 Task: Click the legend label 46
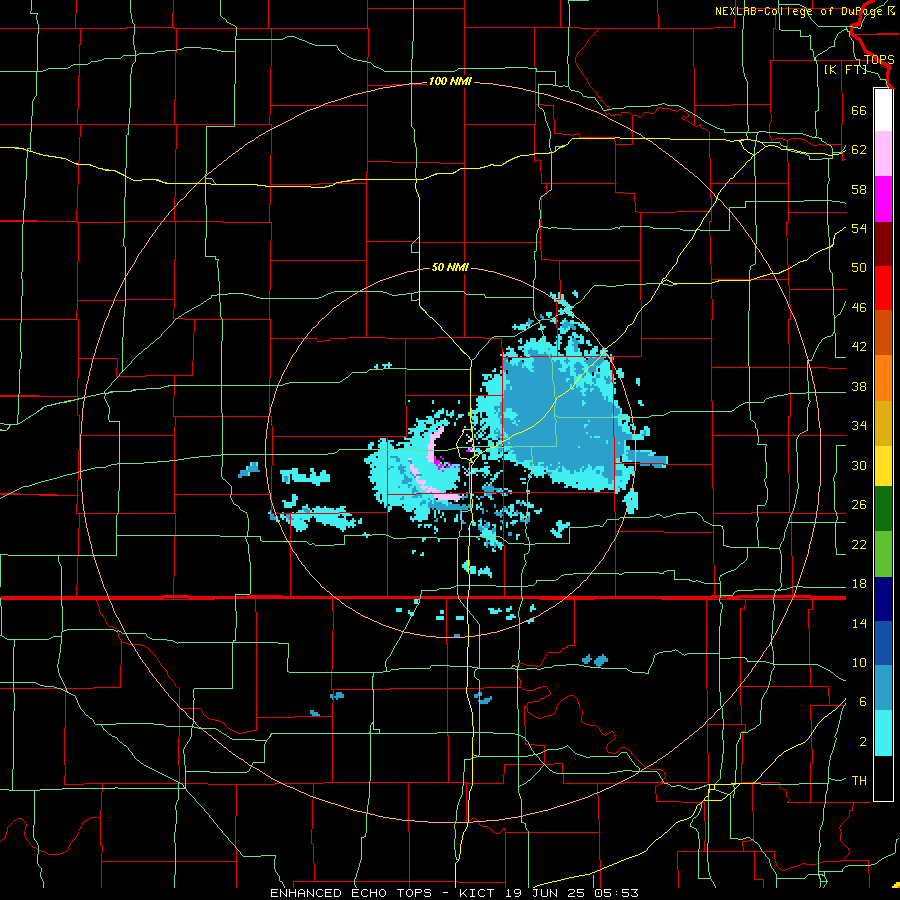(859, 308)
